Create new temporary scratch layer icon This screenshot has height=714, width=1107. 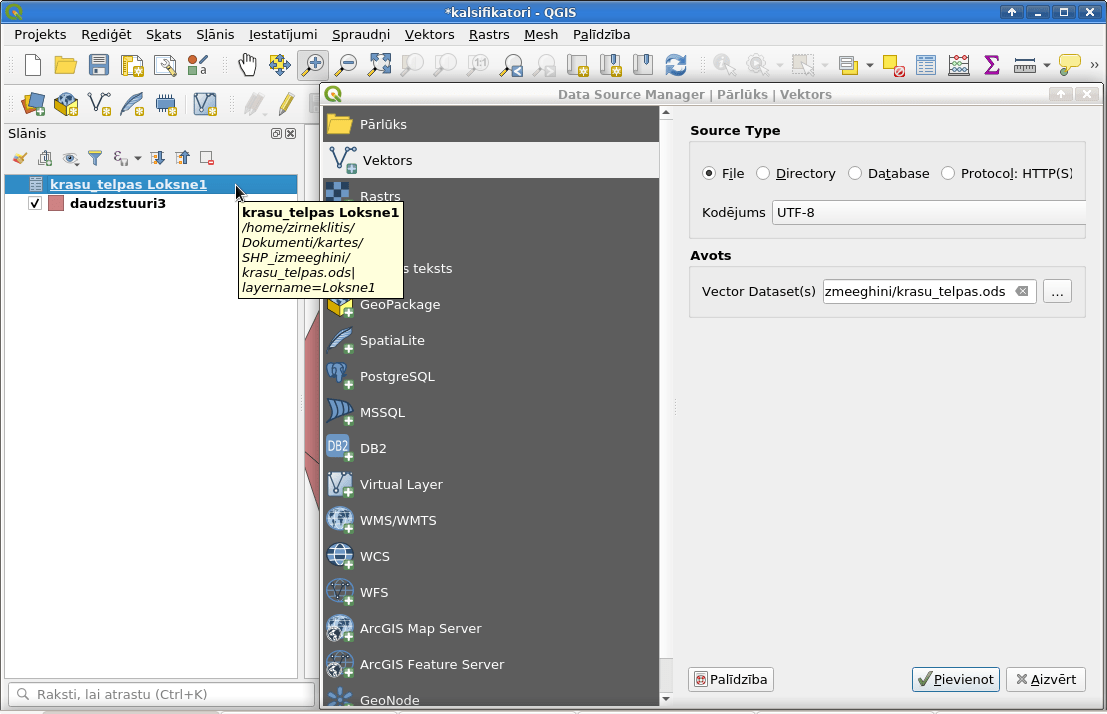[x=166, y=105]
